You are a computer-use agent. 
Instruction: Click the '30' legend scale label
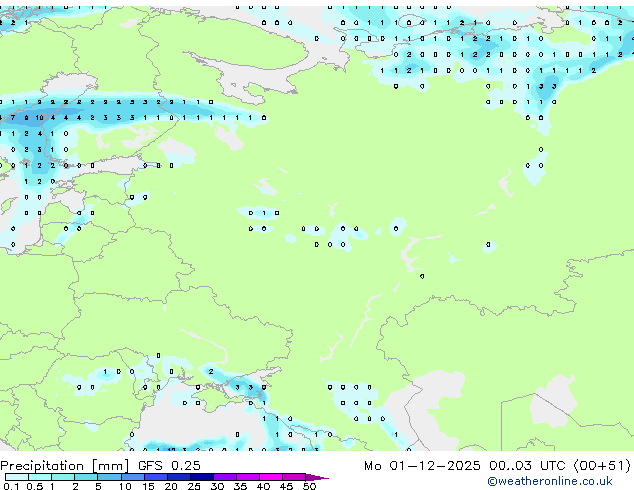pyautogui.click(x=218, y=486)
